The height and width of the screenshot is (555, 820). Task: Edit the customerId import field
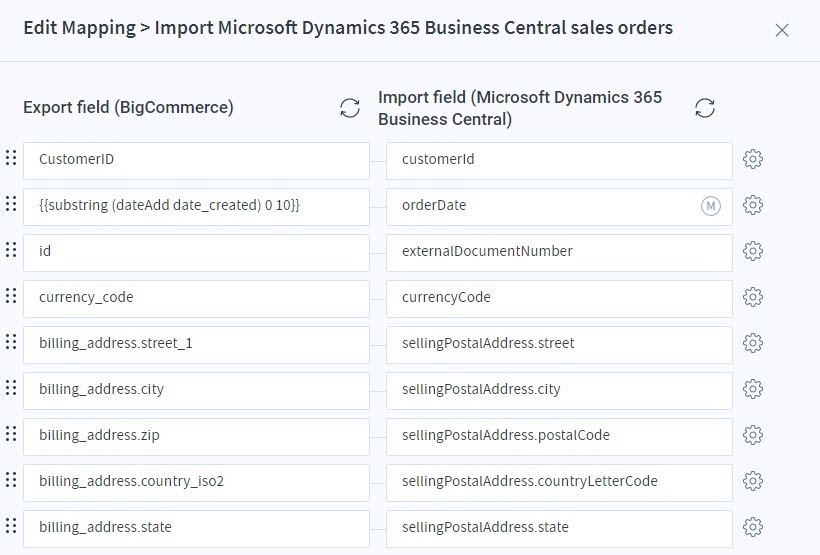(559, 161)
